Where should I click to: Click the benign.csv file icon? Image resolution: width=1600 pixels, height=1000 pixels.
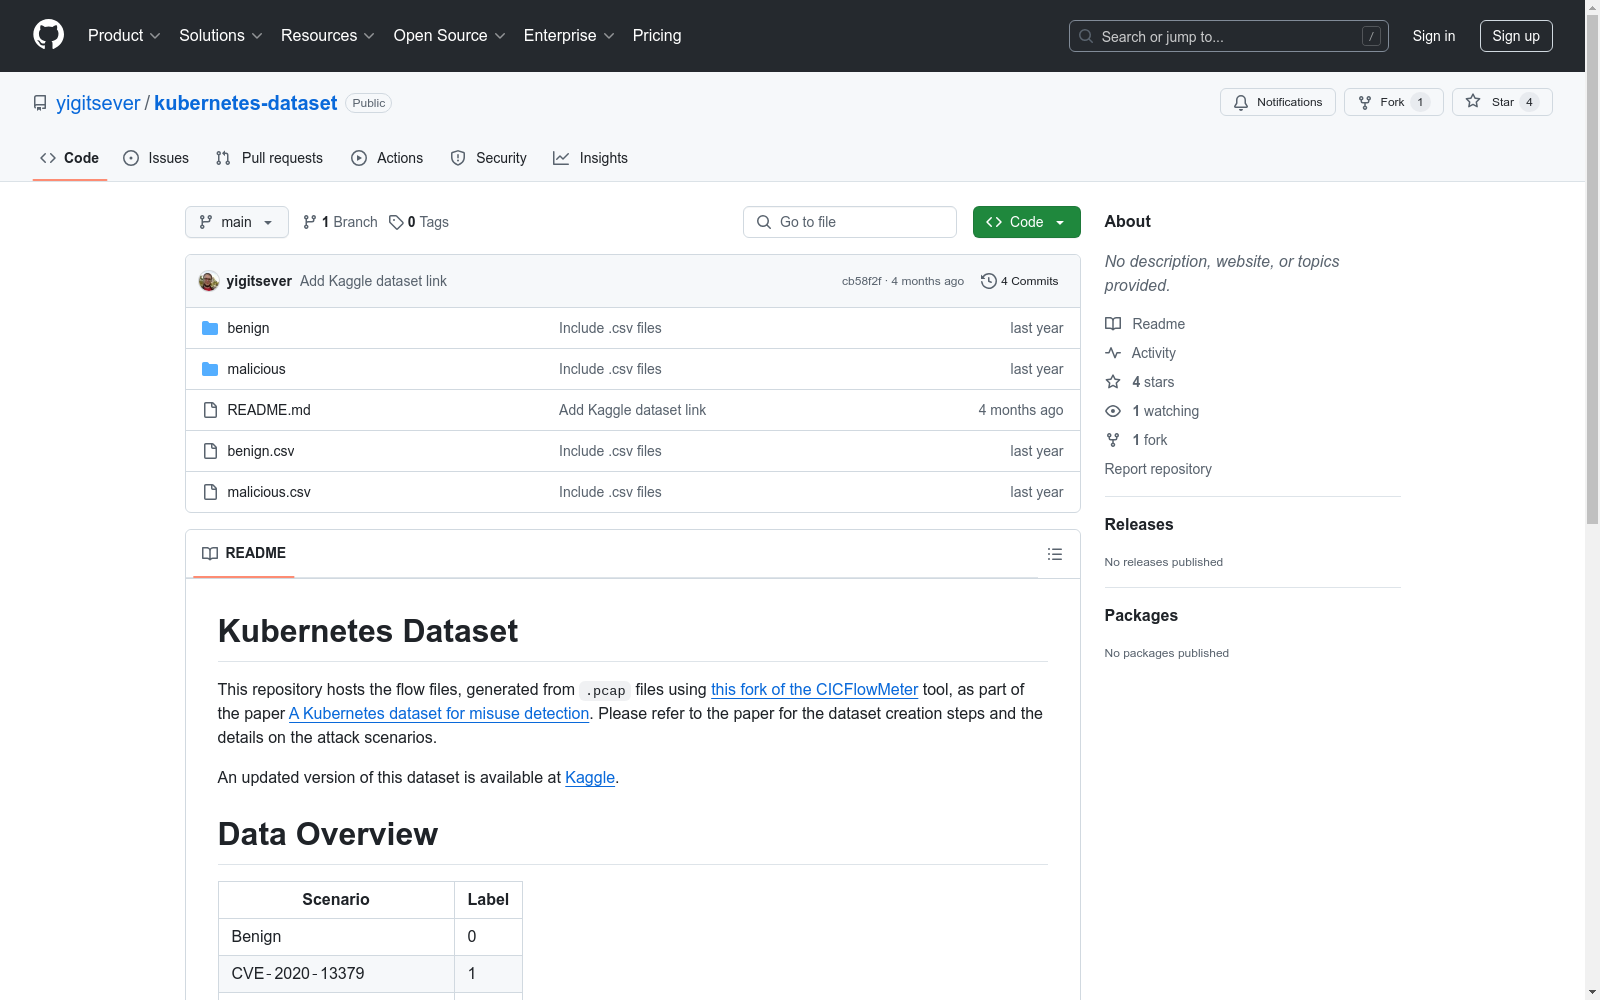pyautogui.click(x=210, y=451)
